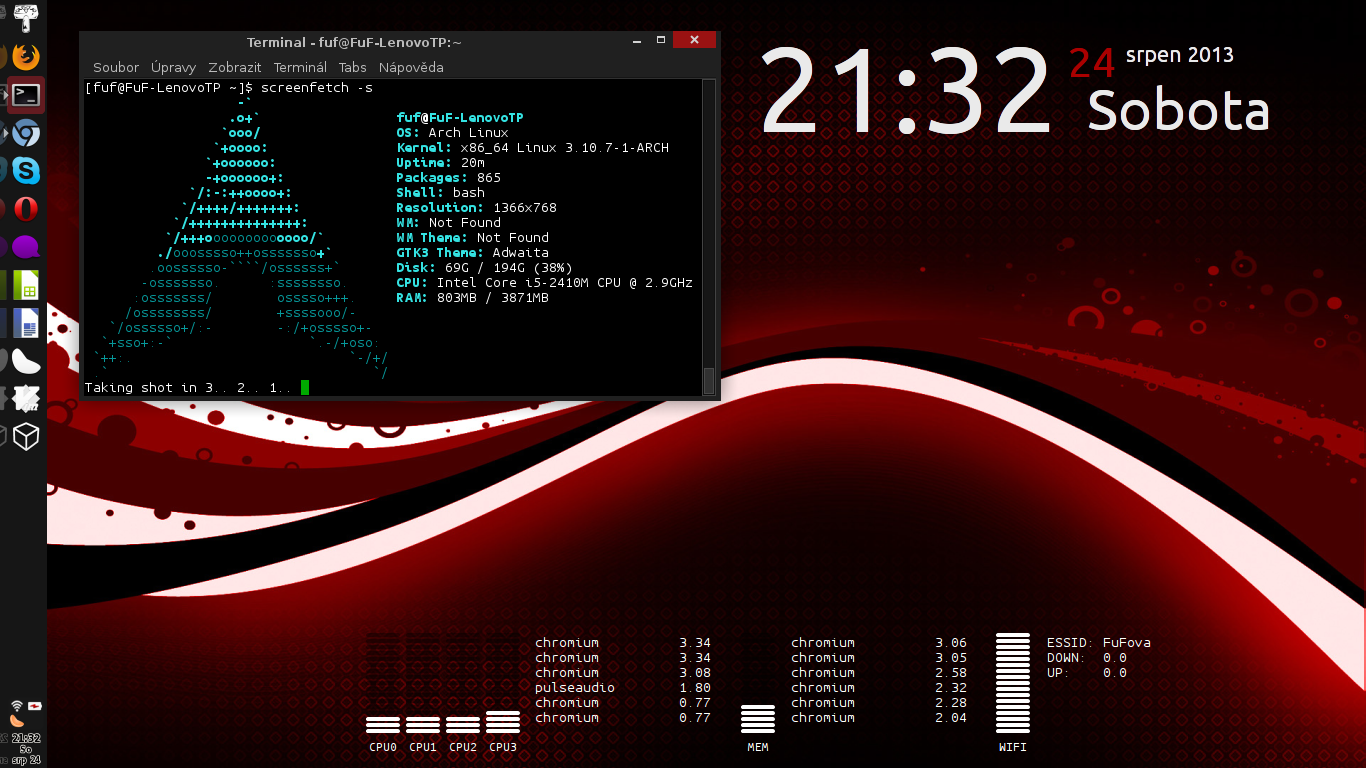Launch Chromium from the dock
This screenshot has height=768, width=1366.
[x=26, y=133]
